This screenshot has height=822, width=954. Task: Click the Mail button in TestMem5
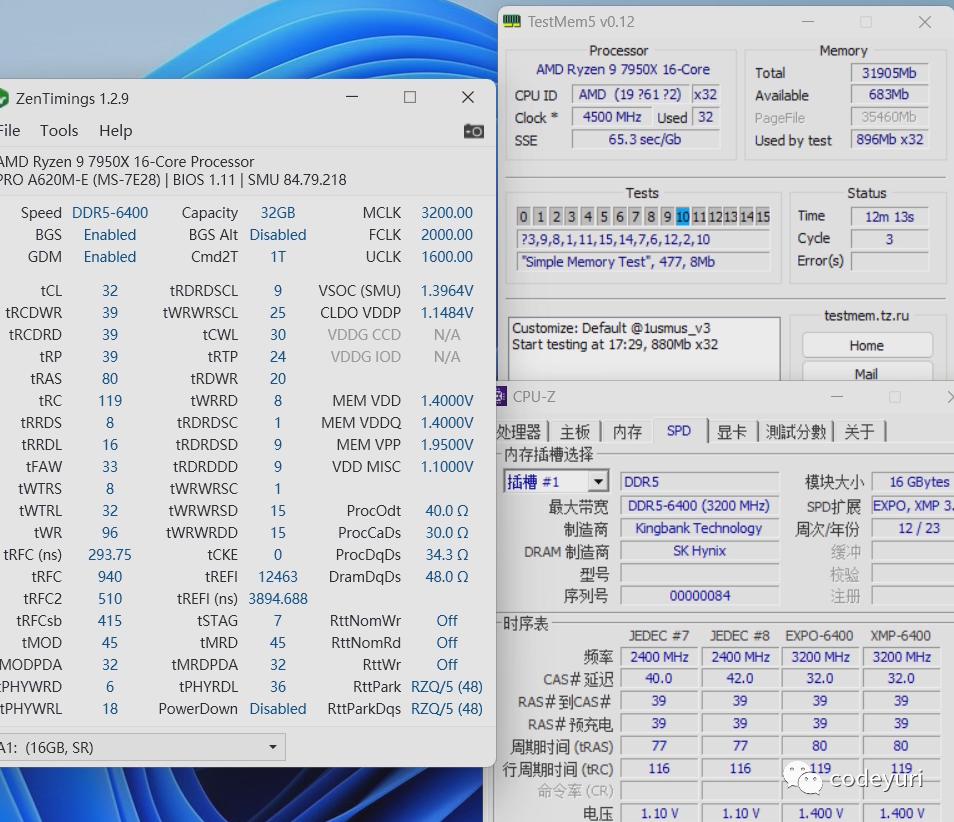[x=867, y=372]
